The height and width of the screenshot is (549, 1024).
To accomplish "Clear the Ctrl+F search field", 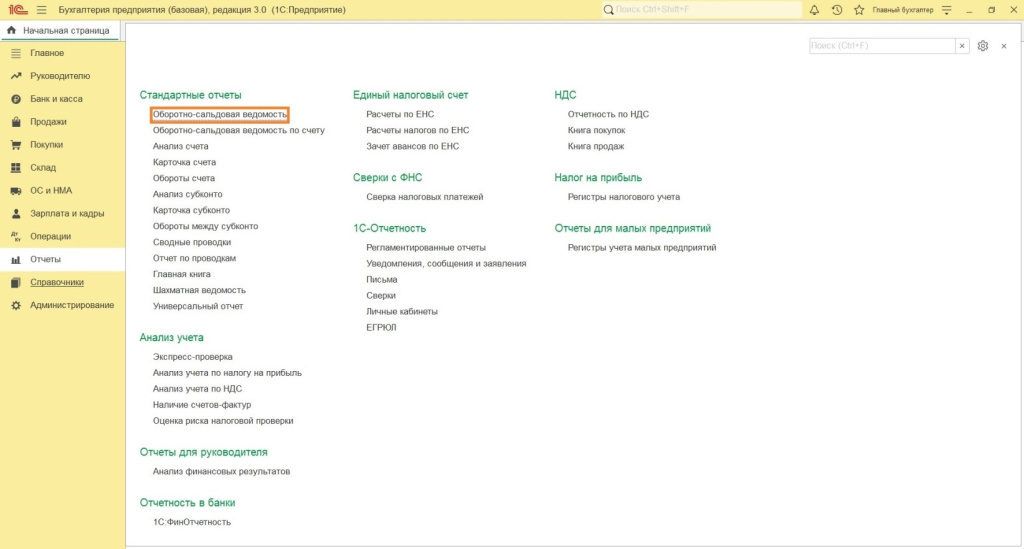I will 961,46.
